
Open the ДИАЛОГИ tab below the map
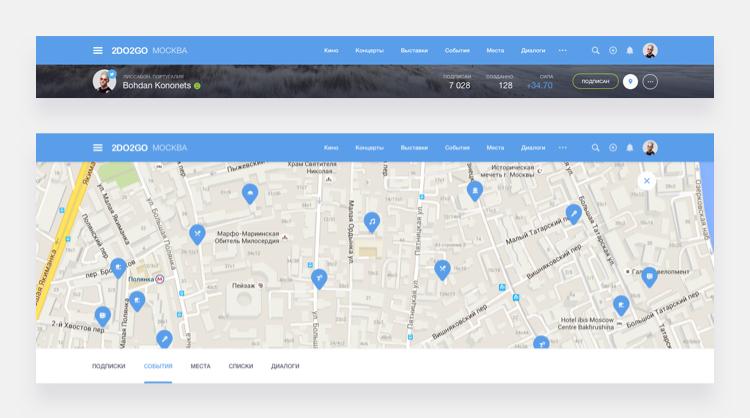[x=285, y=366]
